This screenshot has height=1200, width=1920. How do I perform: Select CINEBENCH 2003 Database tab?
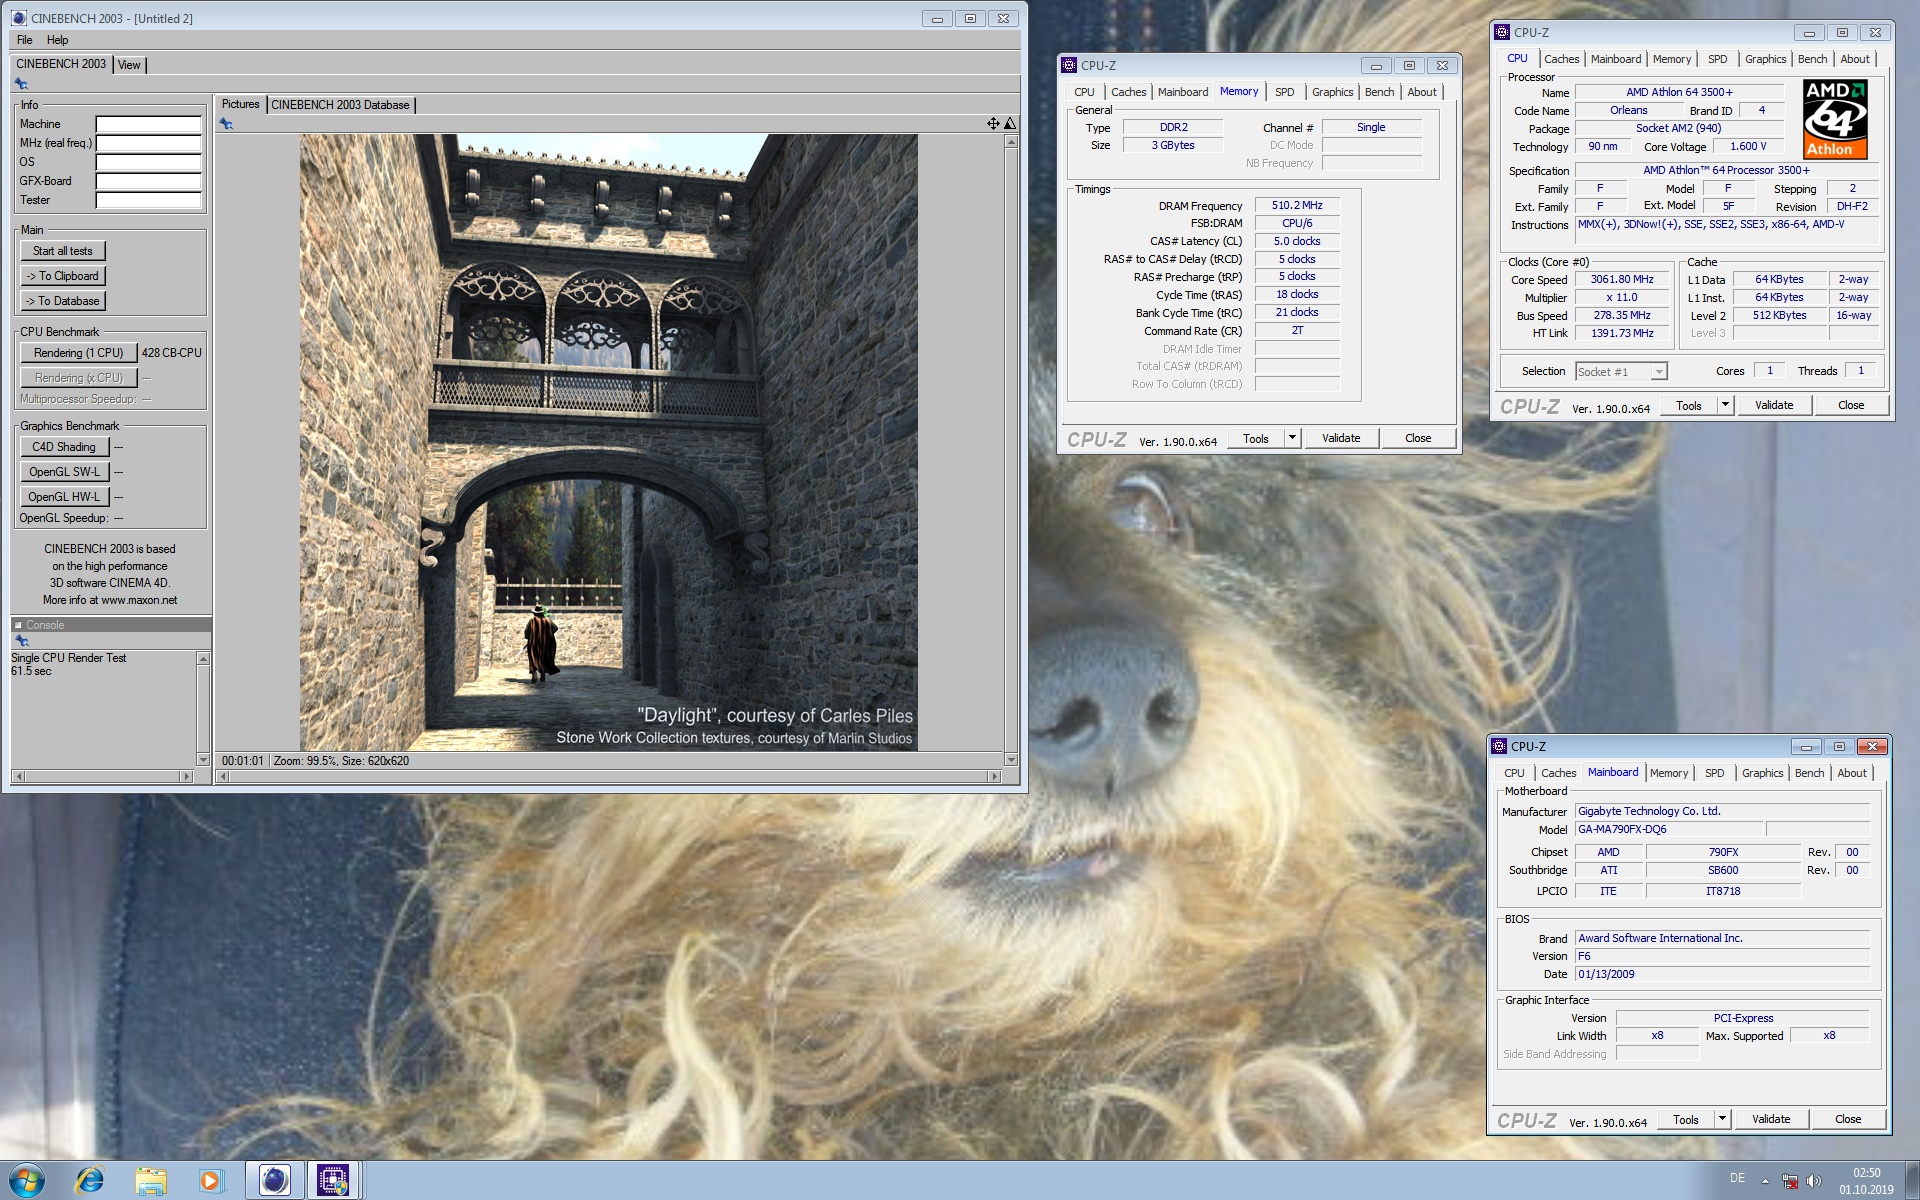pyautogui.click(x=340, y=105)
